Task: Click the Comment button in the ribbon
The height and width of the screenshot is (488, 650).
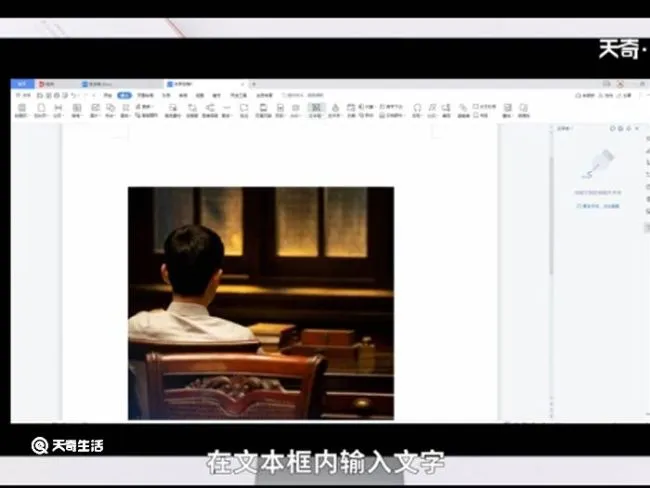Action: [x=244, y=111]
